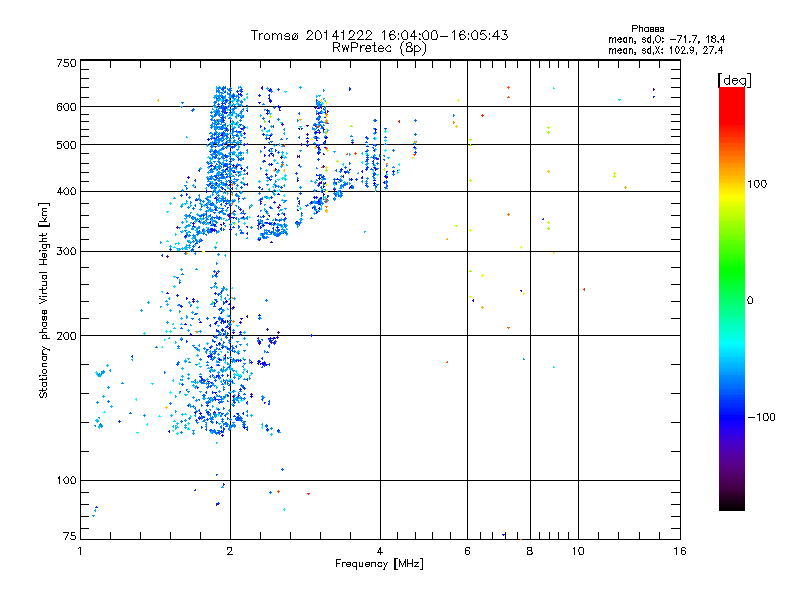
Task: Select the 'mean, sd,X: 102.9, 27.4' line
Action: click(x=665, y=50)
